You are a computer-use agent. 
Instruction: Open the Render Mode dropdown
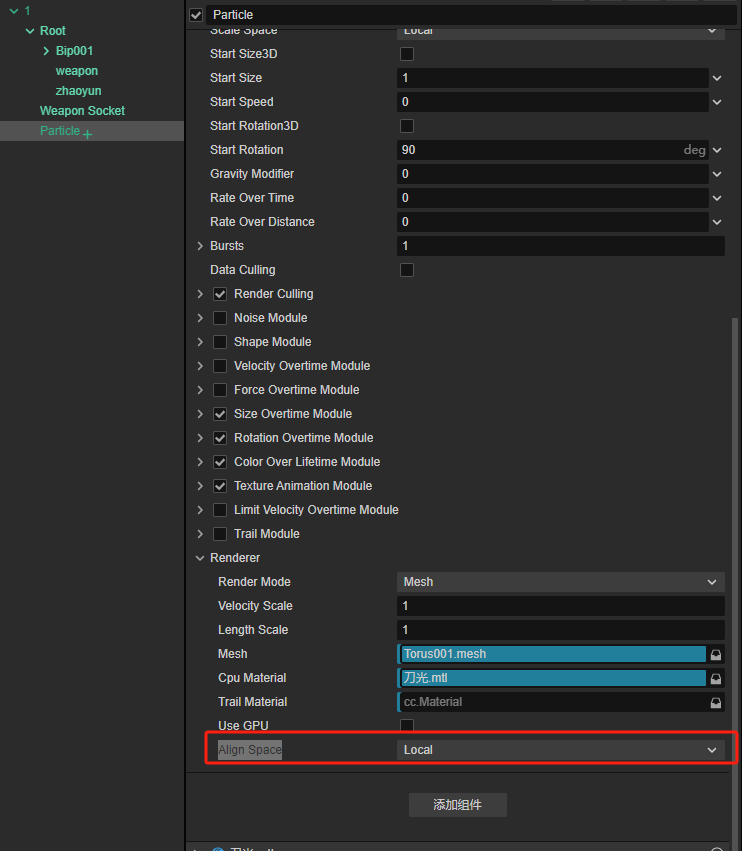[560, 582]
